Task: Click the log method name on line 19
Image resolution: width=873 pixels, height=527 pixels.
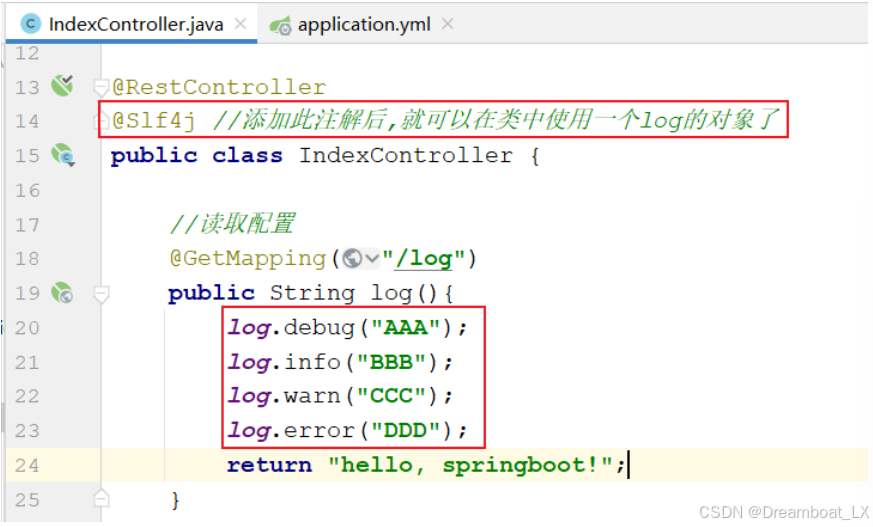Action: [x=391, y=293]
